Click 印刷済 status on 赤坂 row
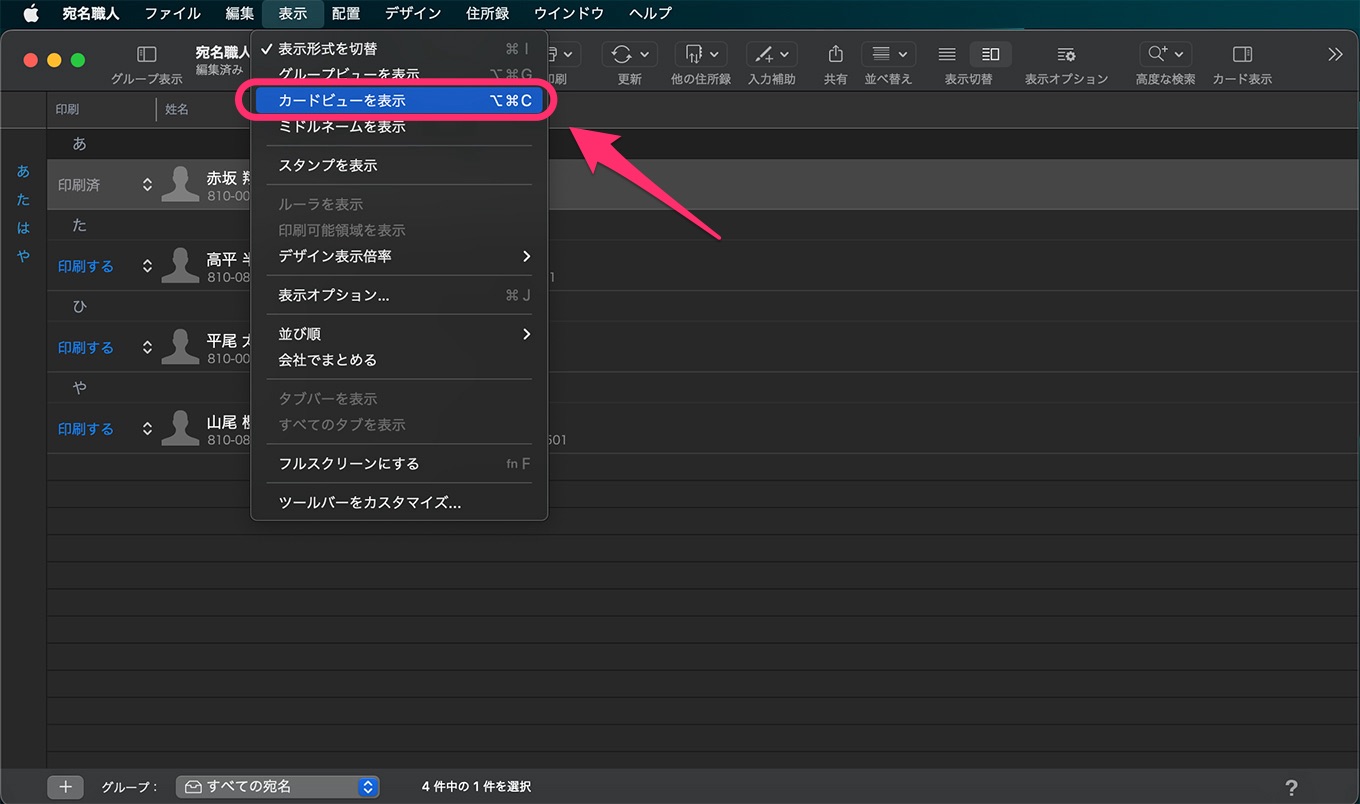Image resolution: width=1360 pixels, height=804 pixels. 79,185
